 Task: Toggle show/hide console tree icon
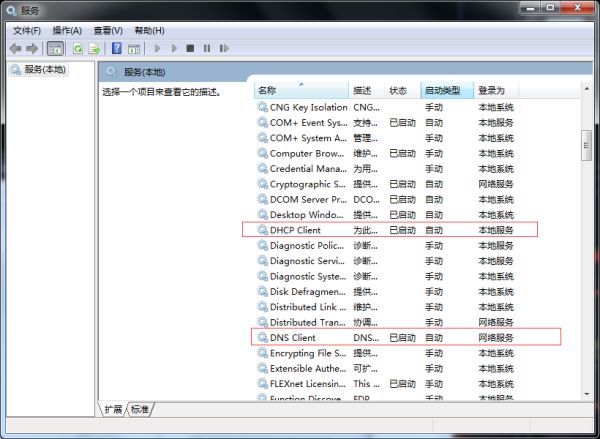click(x=55, y=48)
